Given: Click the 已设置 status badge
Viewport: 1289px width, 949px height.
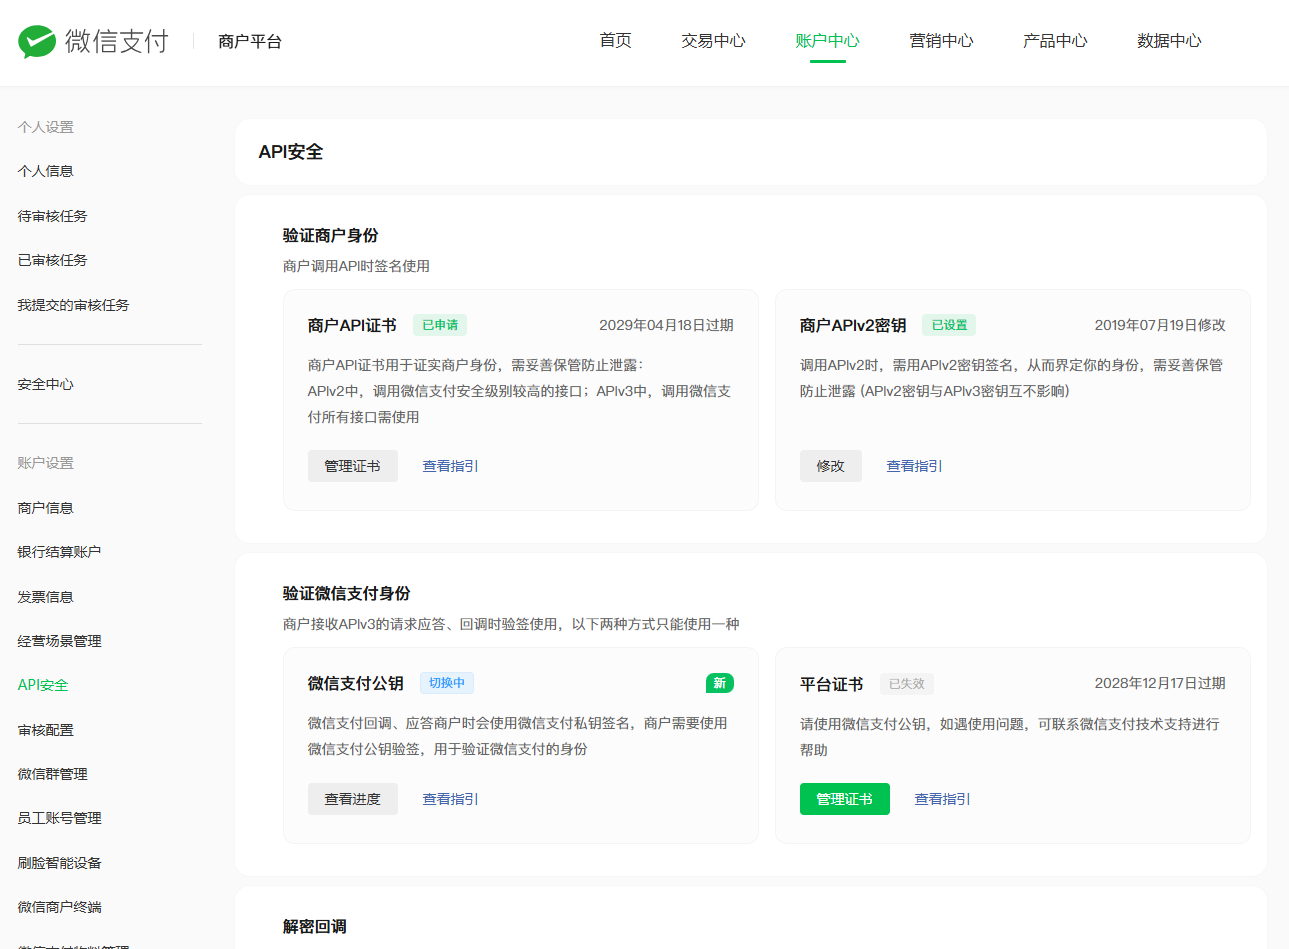Looking at the screenshot, I should click(949, 325).
